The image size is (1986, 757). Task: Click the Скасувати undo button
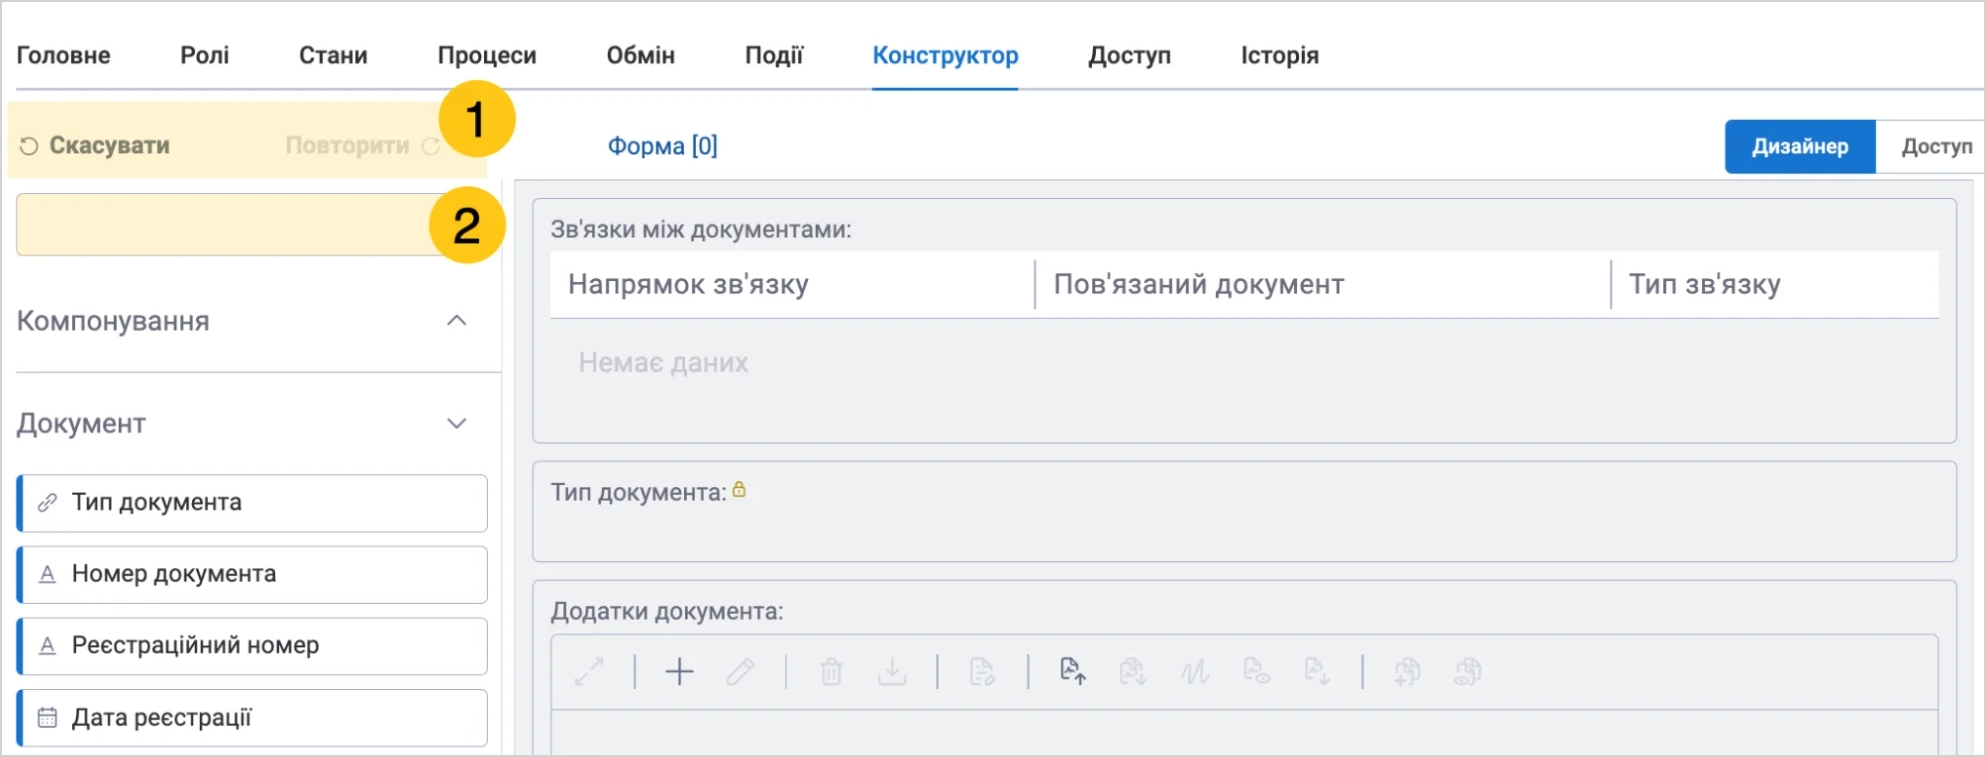coord(95,146)
